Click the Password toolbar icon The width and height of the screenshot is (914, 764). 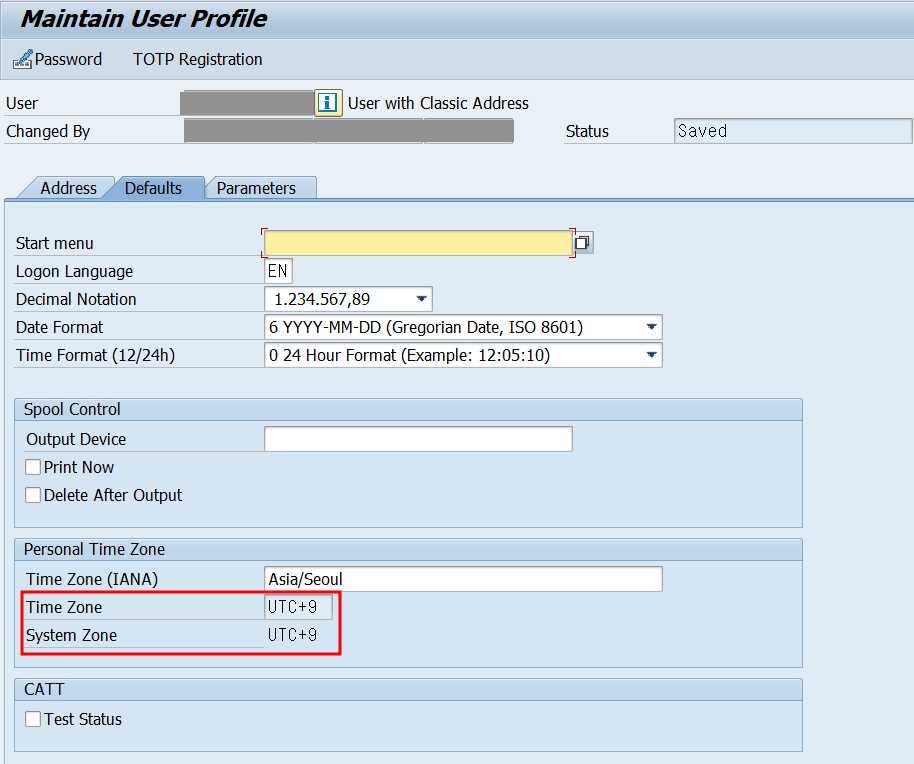(x=23, y=59)
